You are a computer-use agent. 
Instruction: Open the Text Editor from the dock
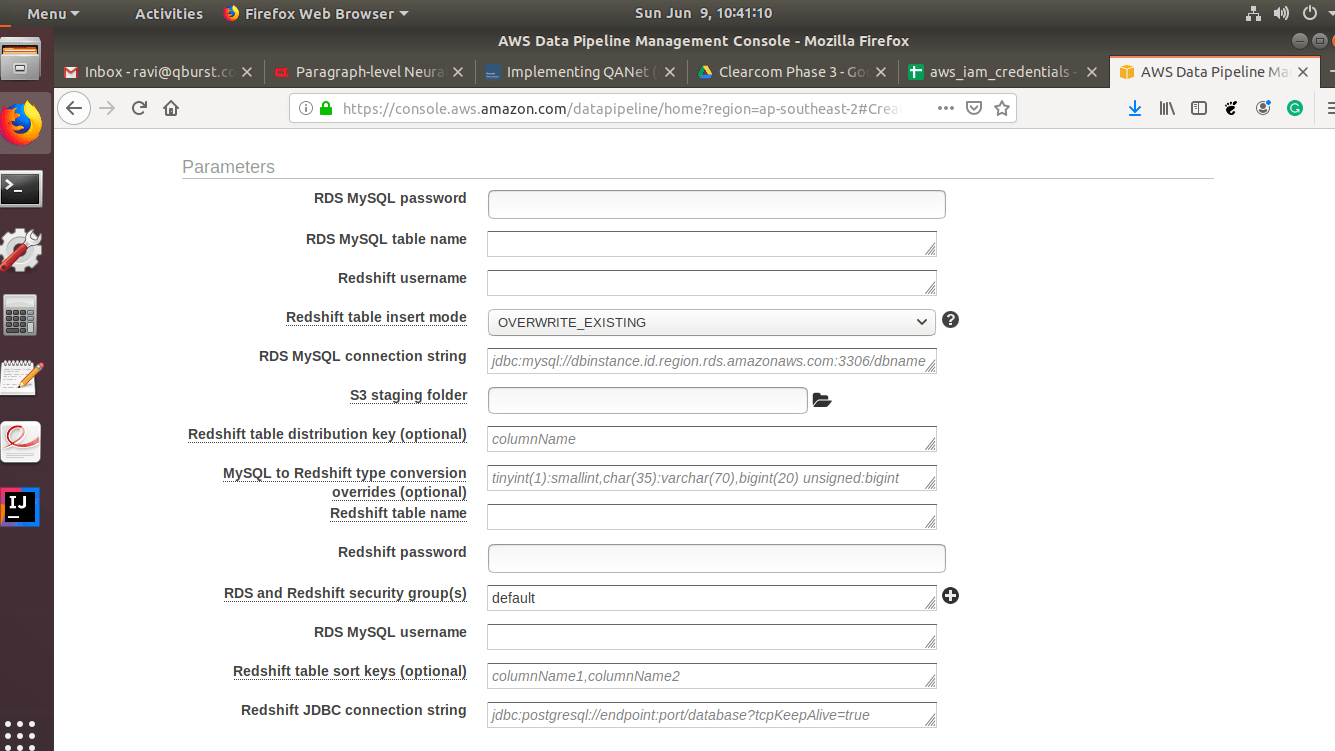(x=21, y=379)
